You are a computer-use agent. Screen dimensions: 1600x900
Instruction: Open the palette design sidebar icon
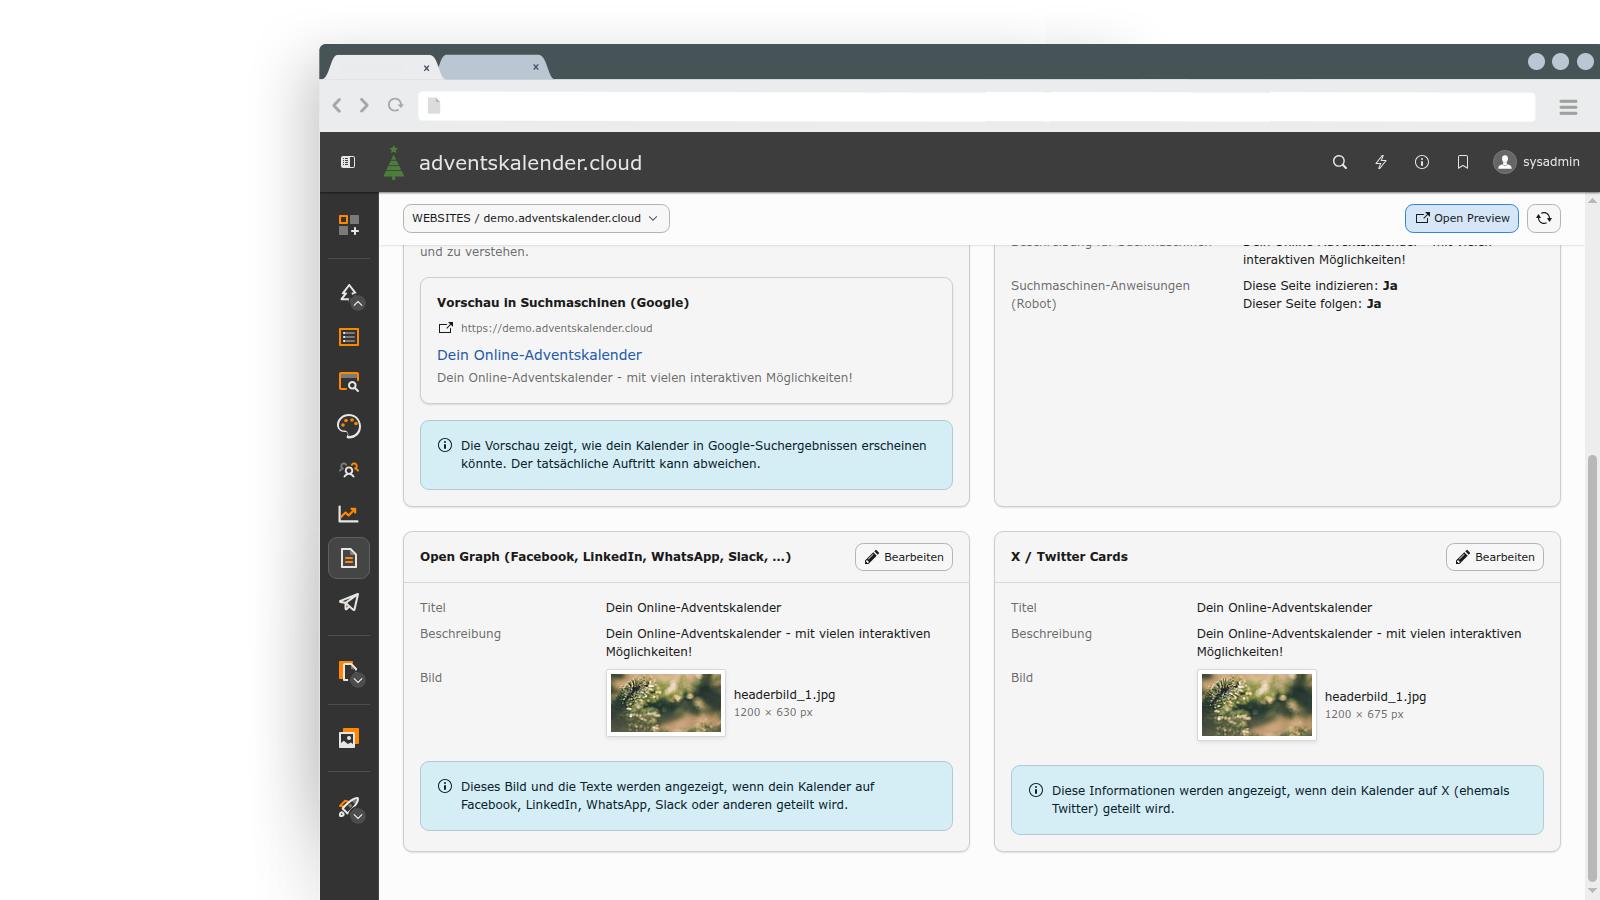tap(349, 425)
